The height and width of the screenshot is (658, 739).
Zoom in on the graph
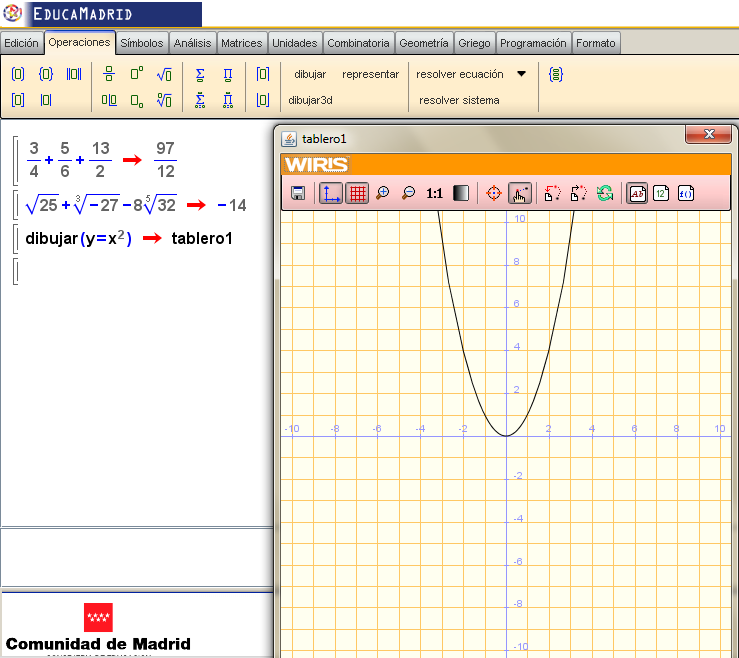click(x=383, y=193)
